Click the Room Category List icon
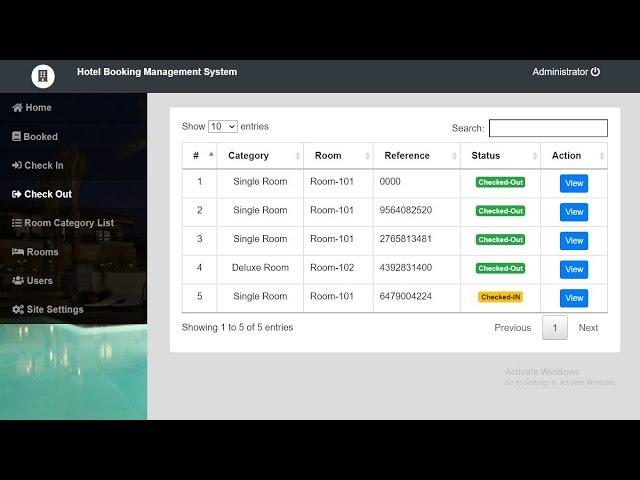The image size is (640, 480). pyautogui.click(x=17, y=223)
